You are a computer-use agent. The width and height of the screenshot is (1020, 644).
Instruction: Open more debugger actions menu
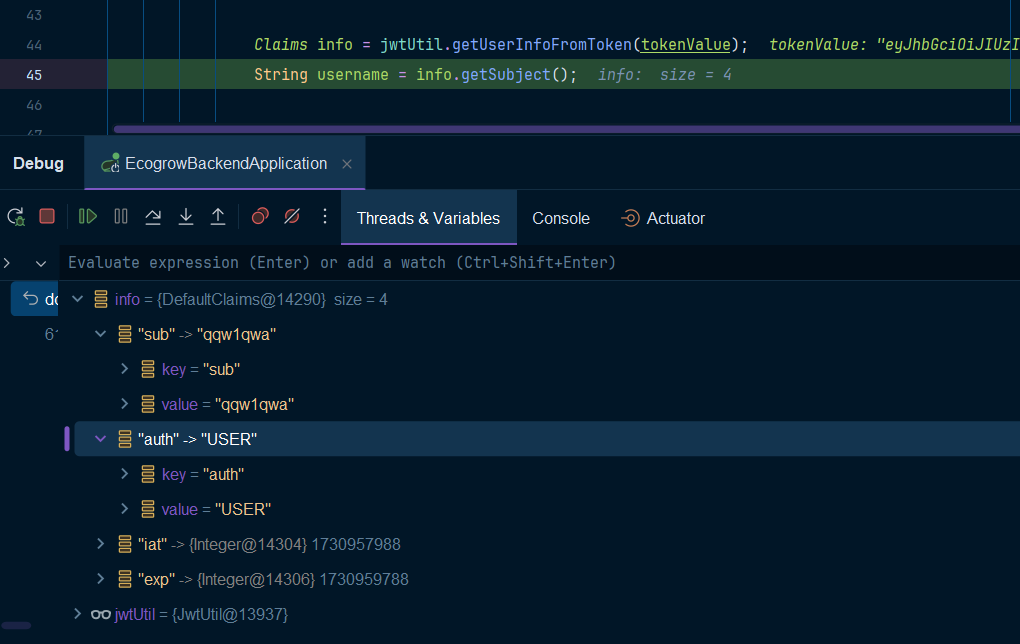coord(325,216)
